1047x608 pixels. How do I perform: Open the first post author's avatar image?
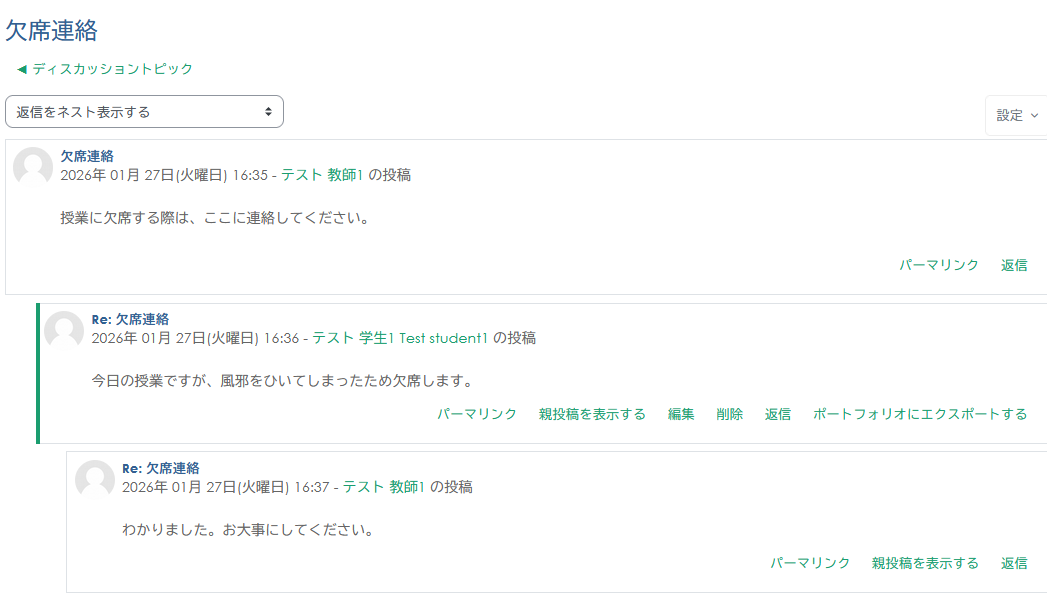click(33, 168)
